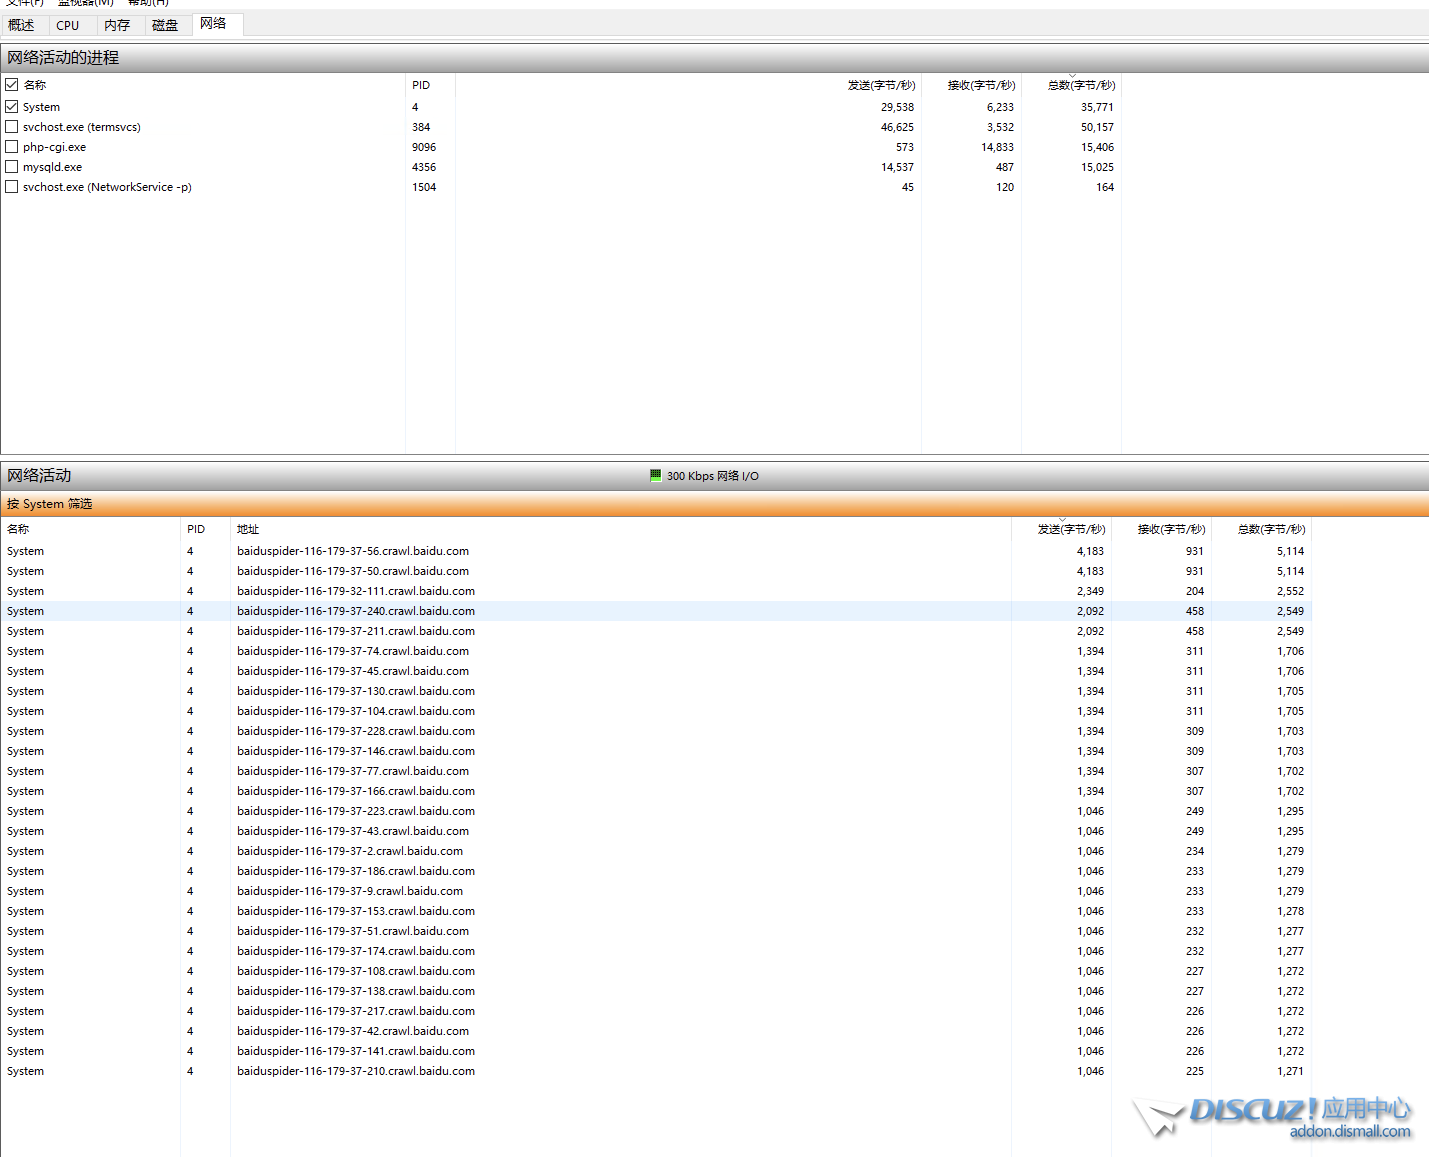Go to the 内存 tab
1429x1157 pixels.
(x=117, y=25)
